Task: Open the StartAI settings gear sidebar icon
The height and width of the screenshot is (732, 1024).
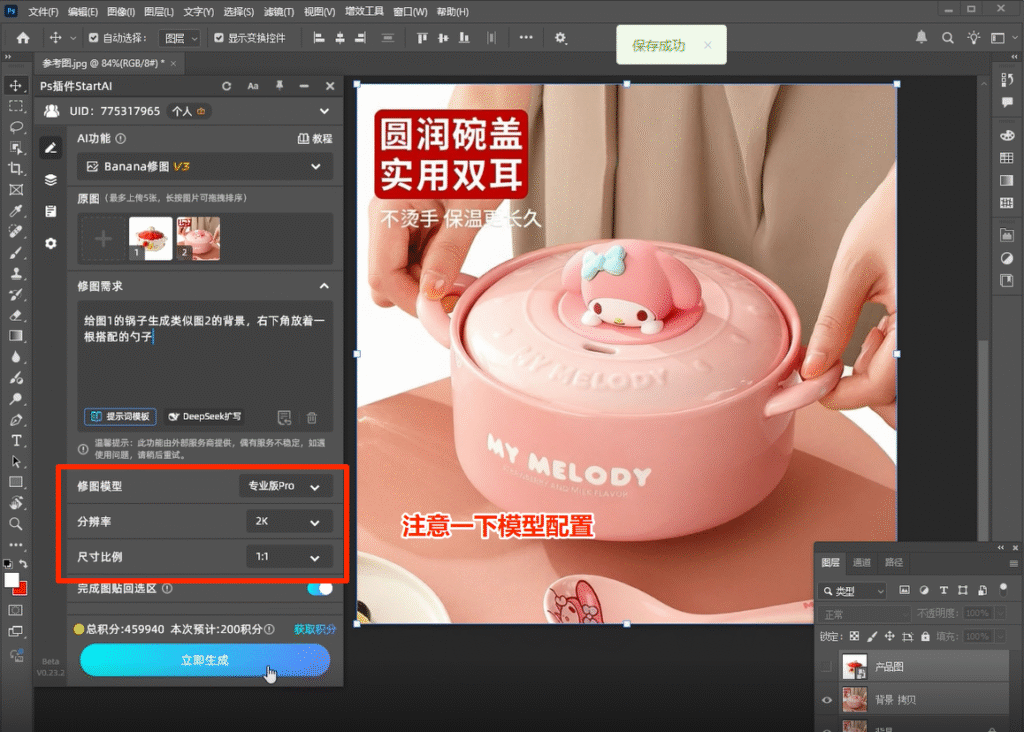Action: pos(50,243)
